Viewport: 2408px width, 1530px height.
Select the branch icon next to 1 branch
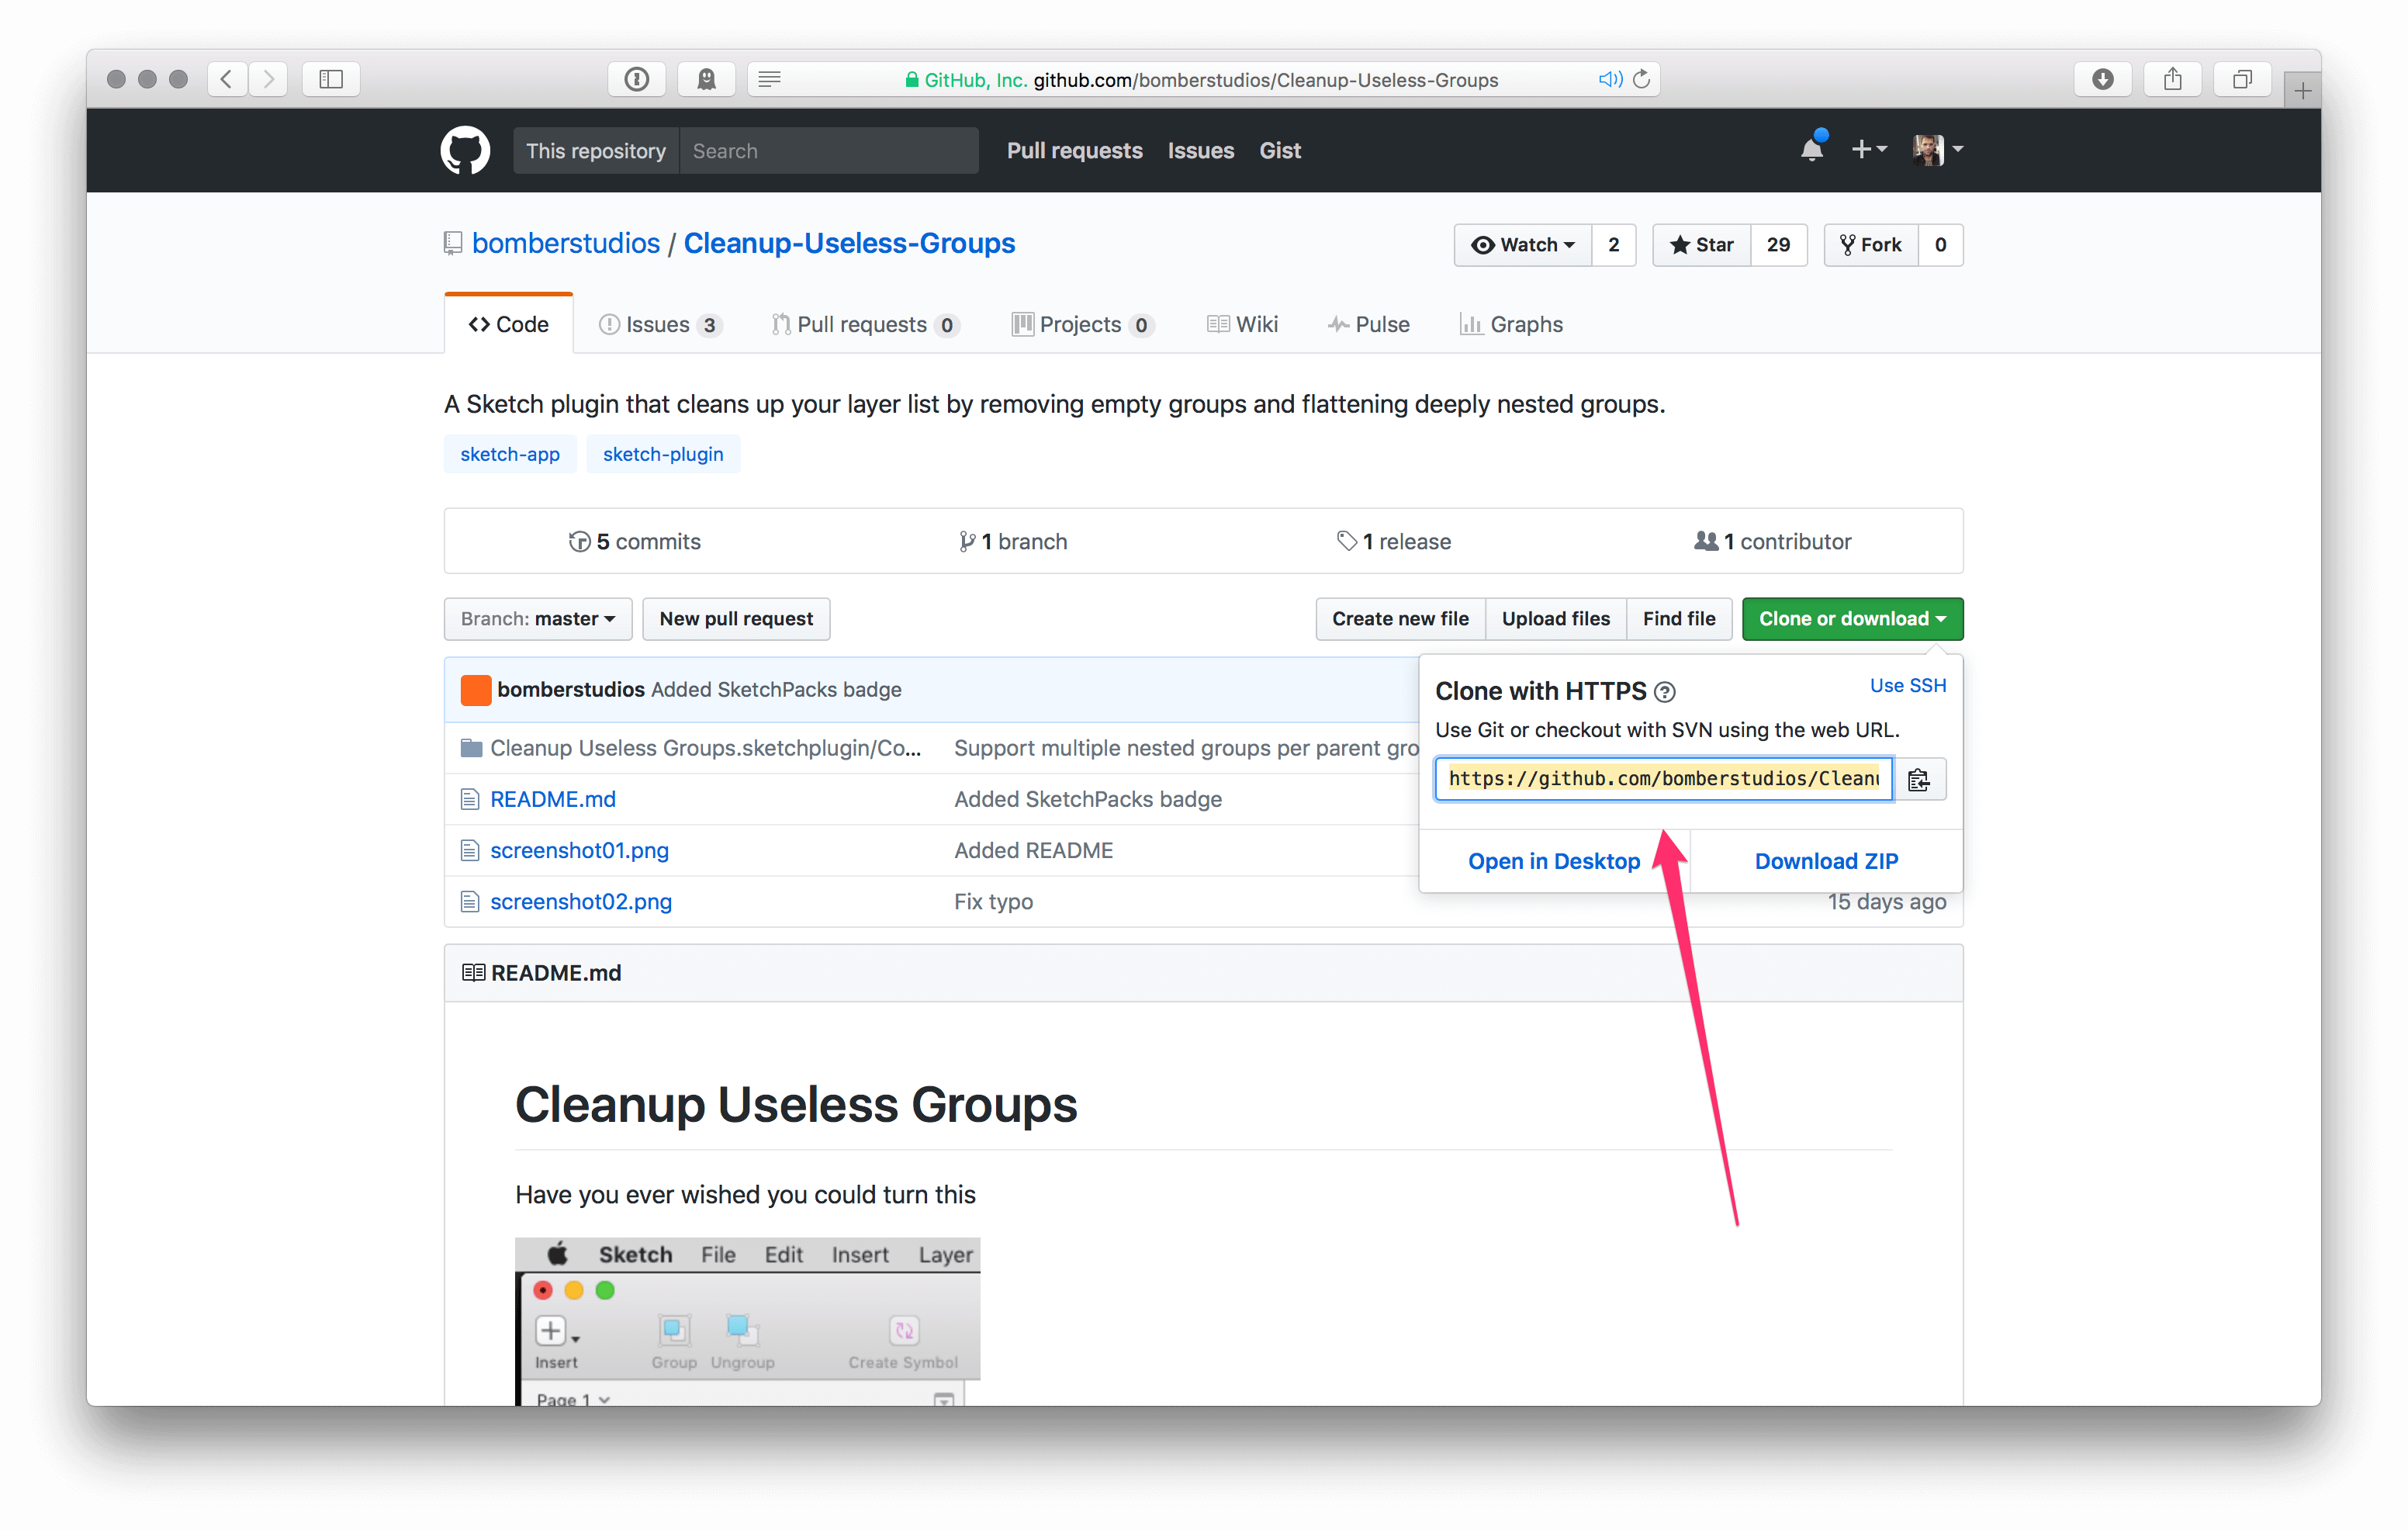pos(967,541)
